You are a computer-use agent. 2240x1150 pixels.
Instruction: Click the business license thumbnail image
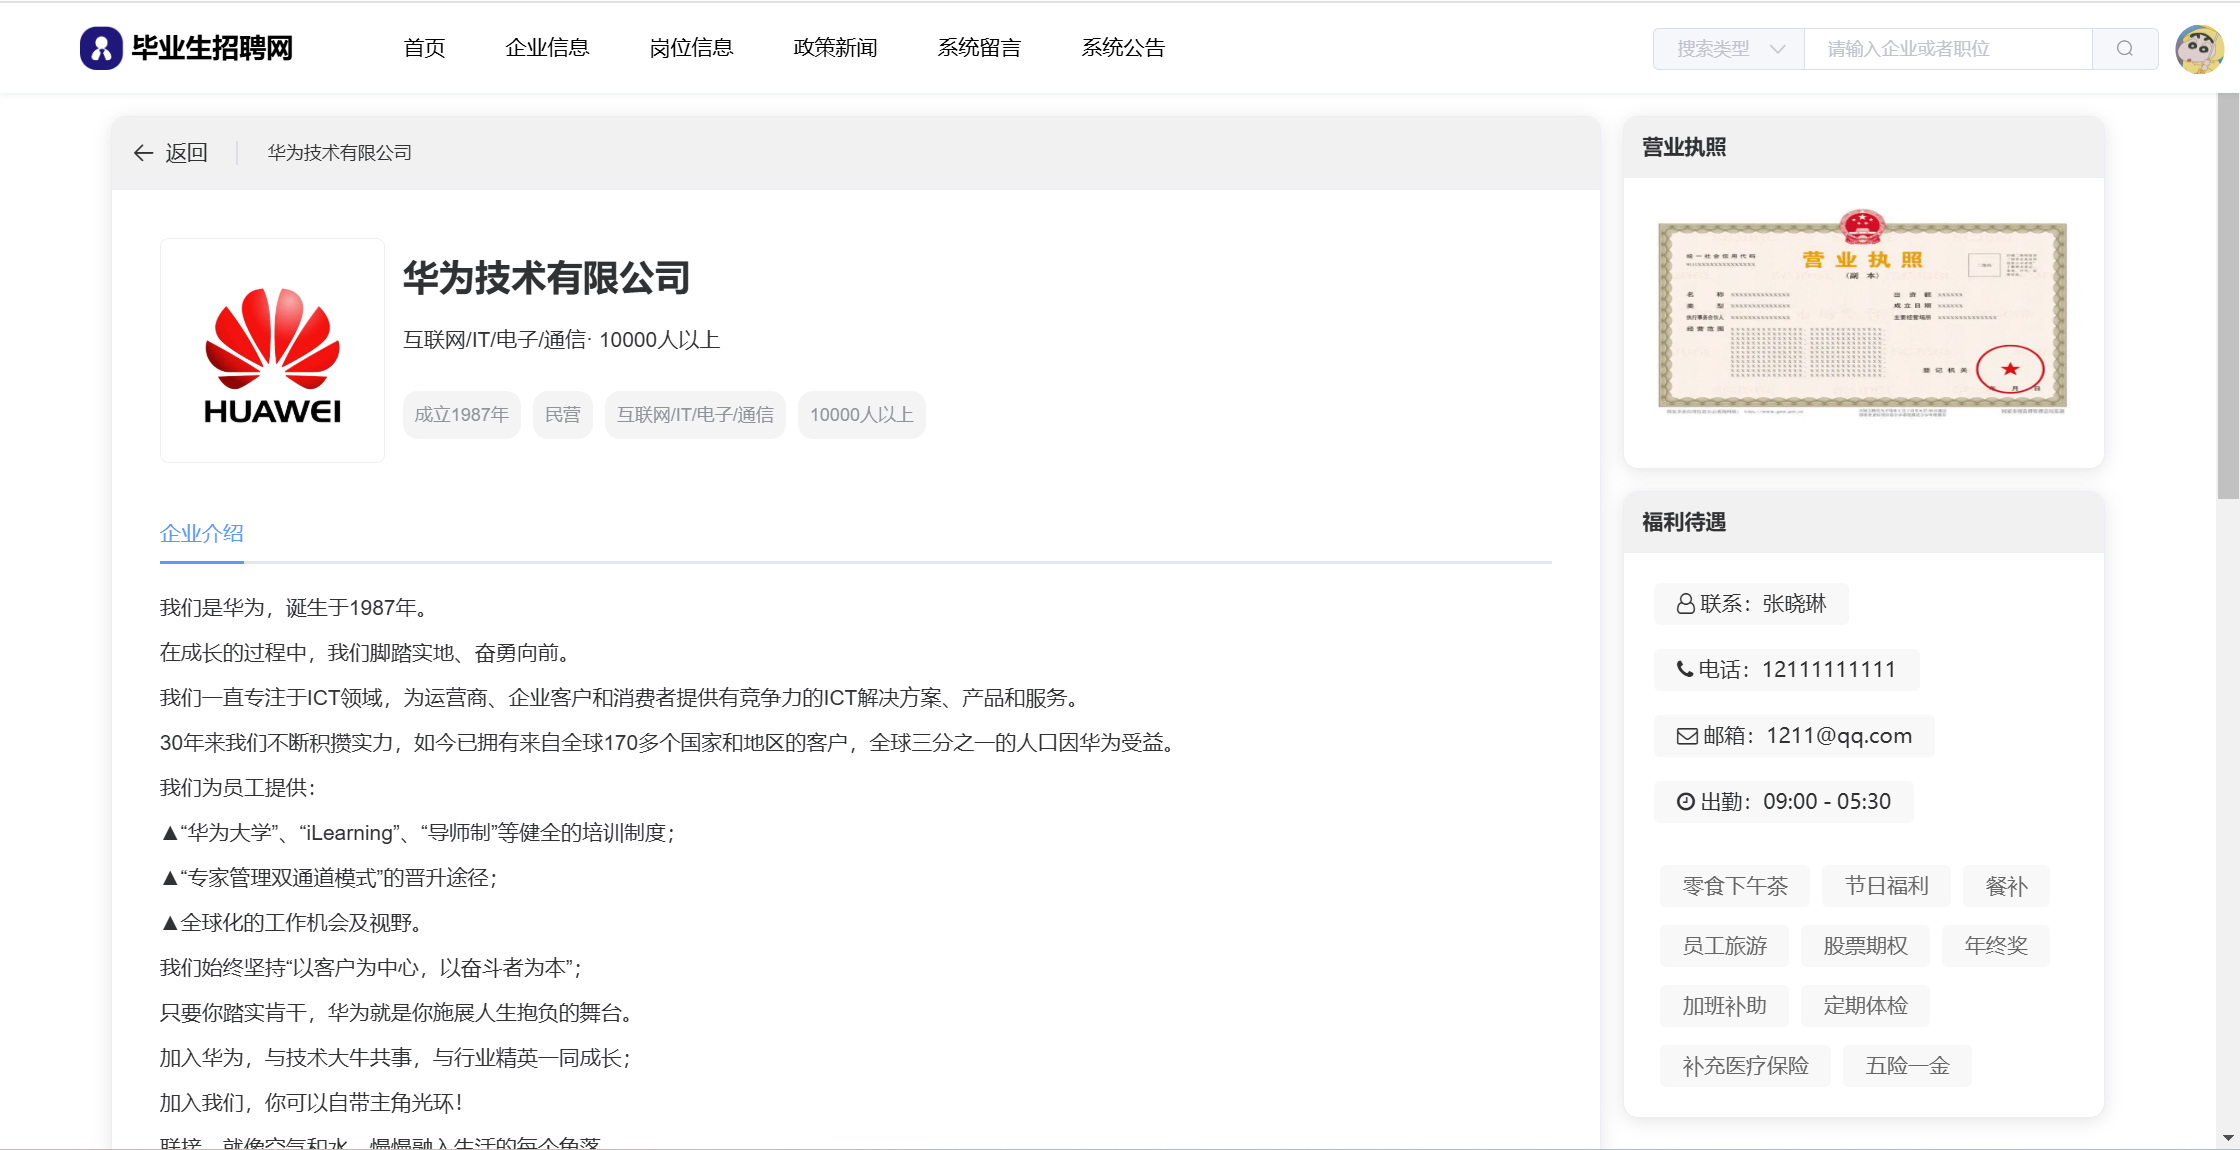point(1863,315)
